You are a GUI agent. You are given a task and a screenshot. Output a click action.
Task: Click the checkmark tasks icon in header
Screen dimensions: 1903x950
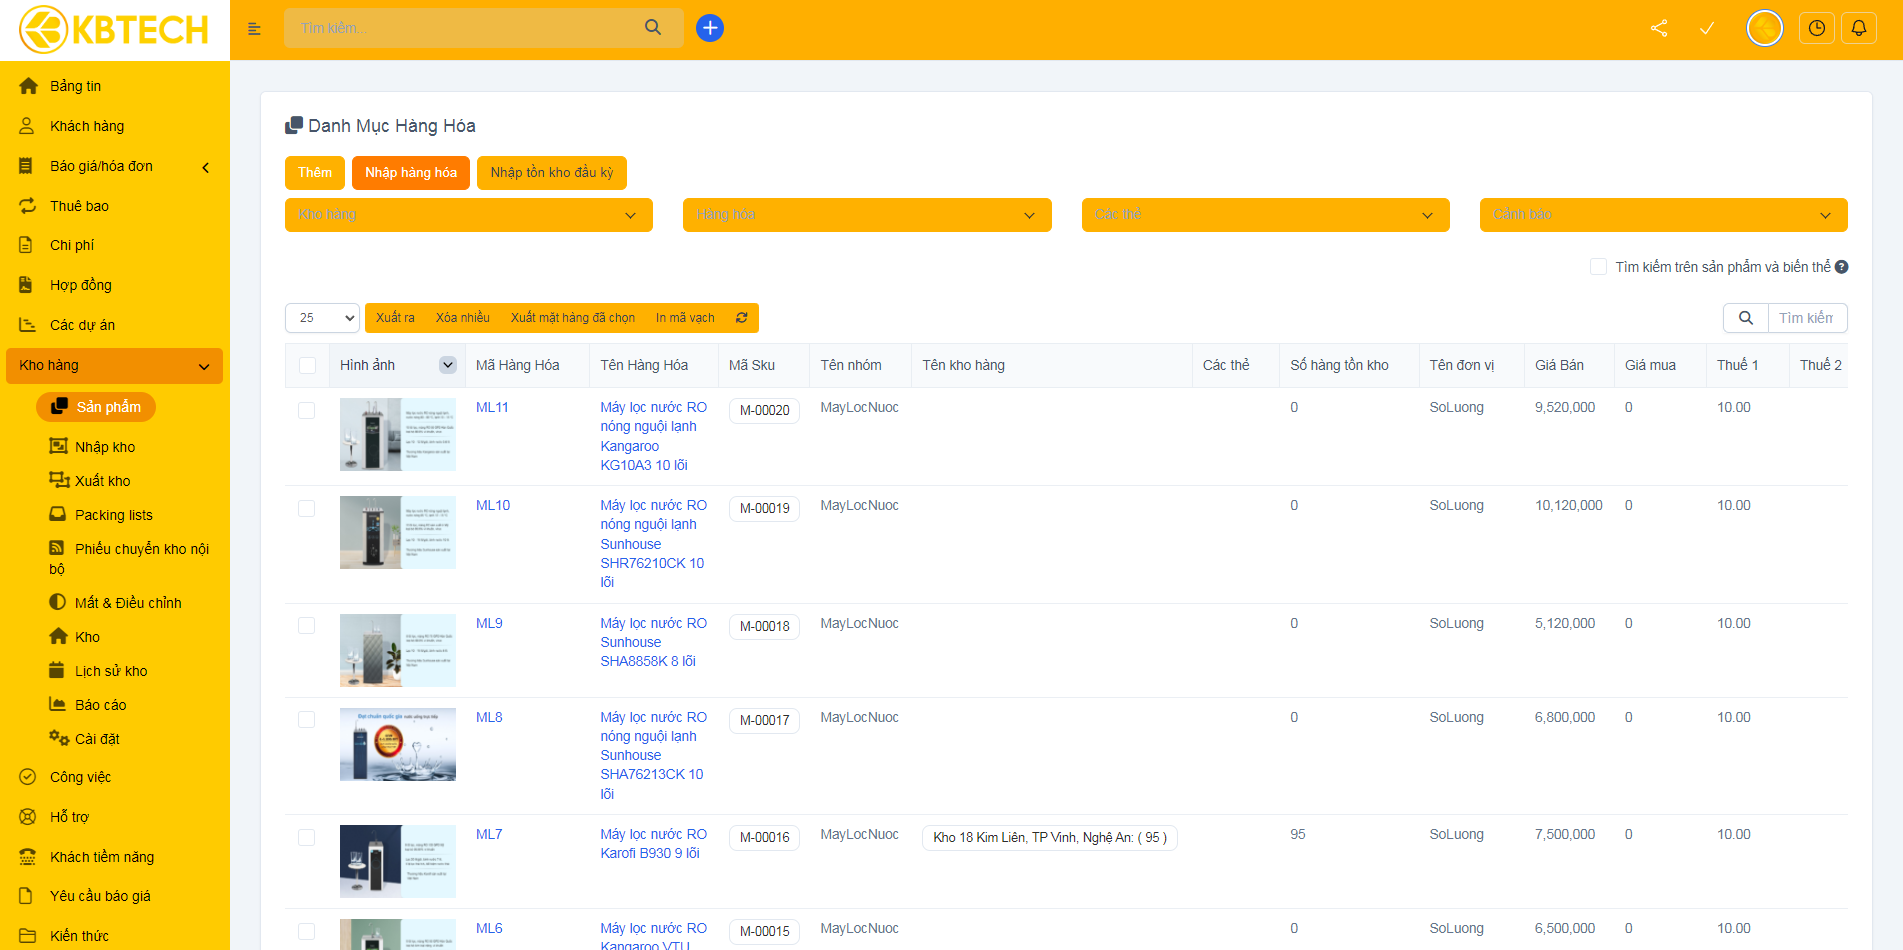[x=1707, y=28]
